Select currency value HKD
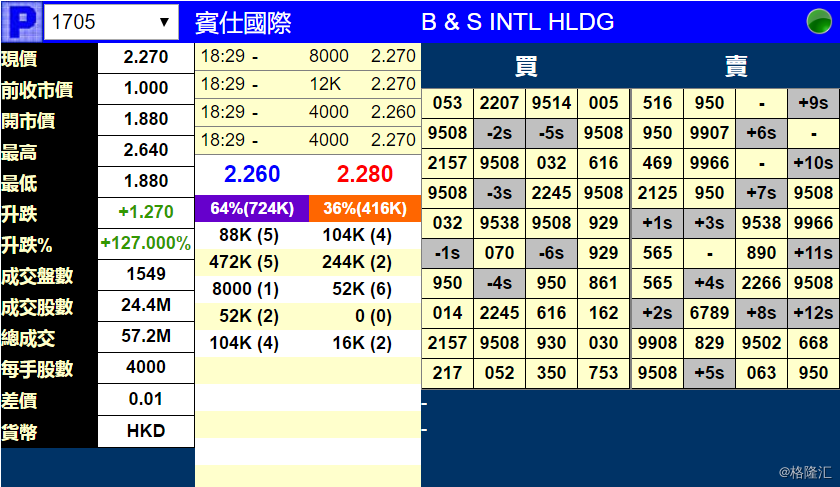This screenshot has height=487, width=840. point(146,431)
